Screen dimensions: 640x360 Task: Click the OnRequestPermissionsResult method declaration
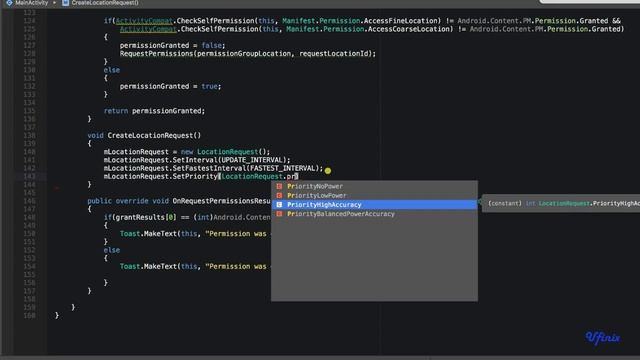pyautogui.click(x=179, y=201)
